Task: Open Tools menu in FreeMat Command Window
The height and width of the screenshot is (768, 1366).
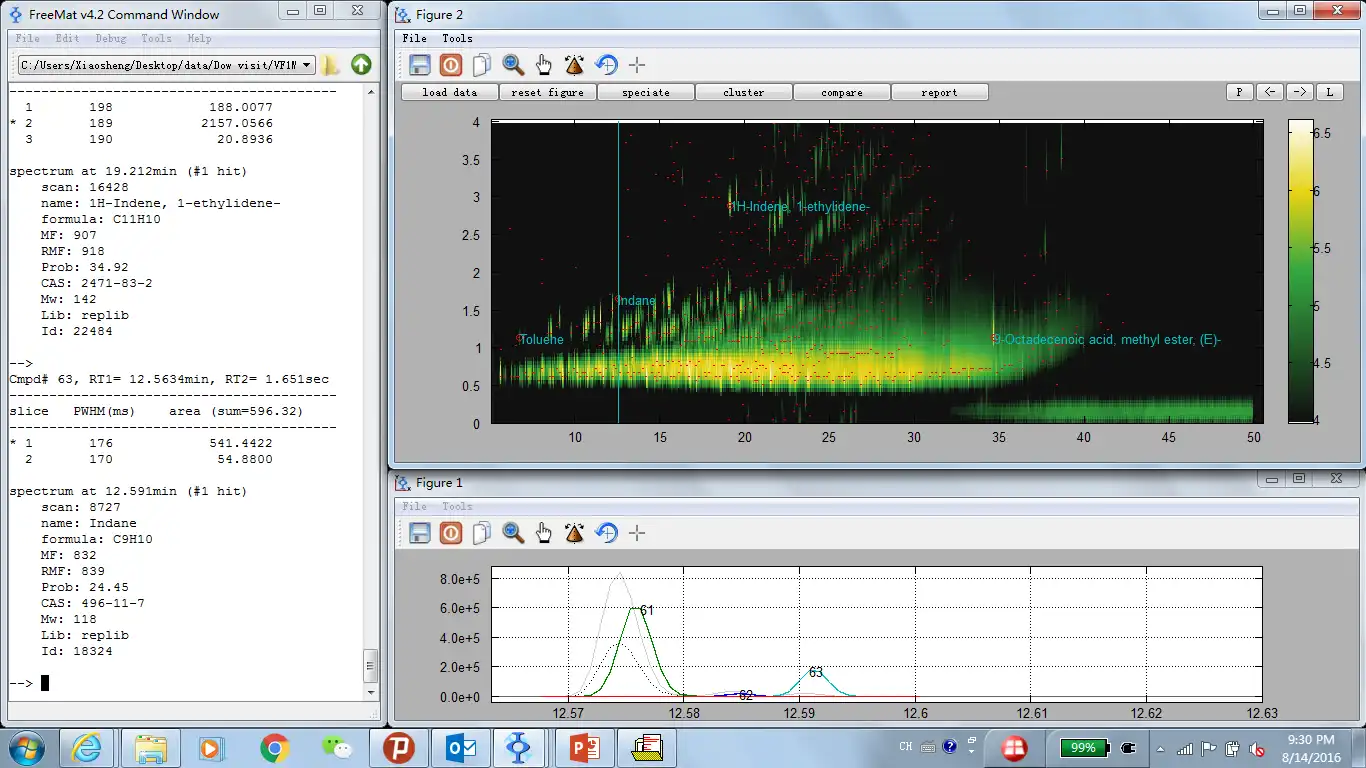Action: pos(156,38)
